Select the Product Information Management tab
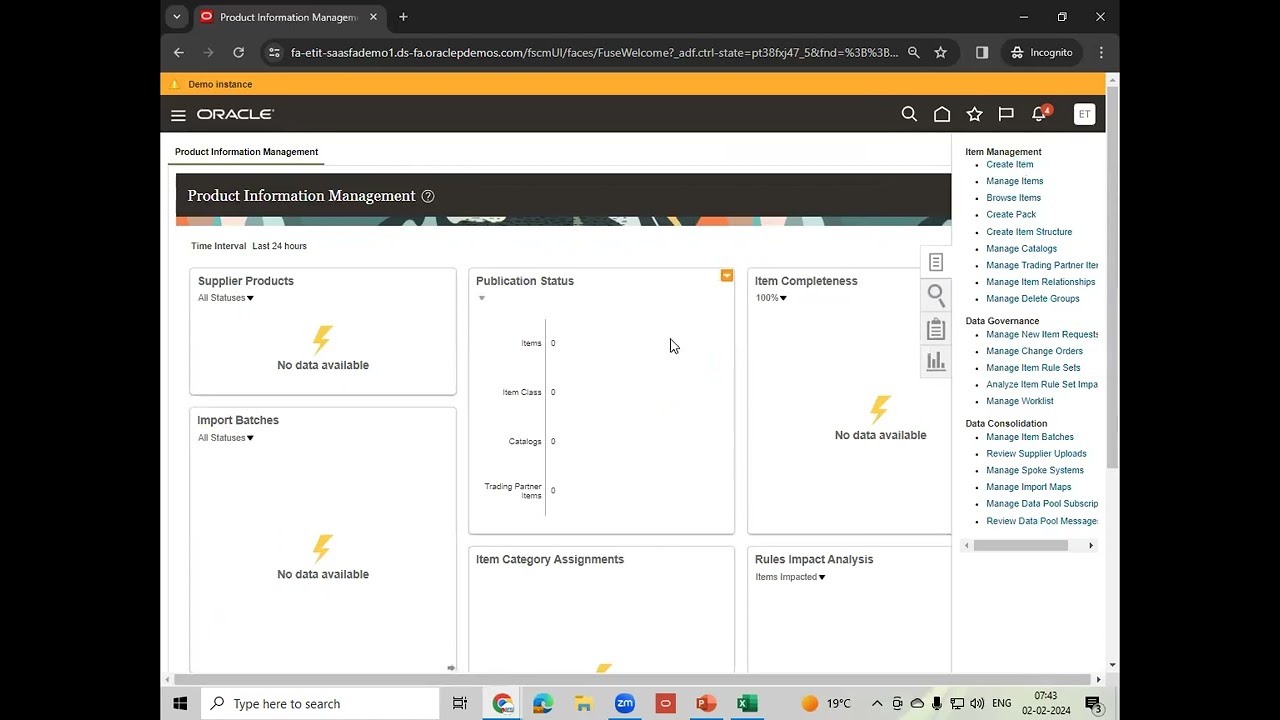The width and height of the screenshot is (1280, 720). 246,152
